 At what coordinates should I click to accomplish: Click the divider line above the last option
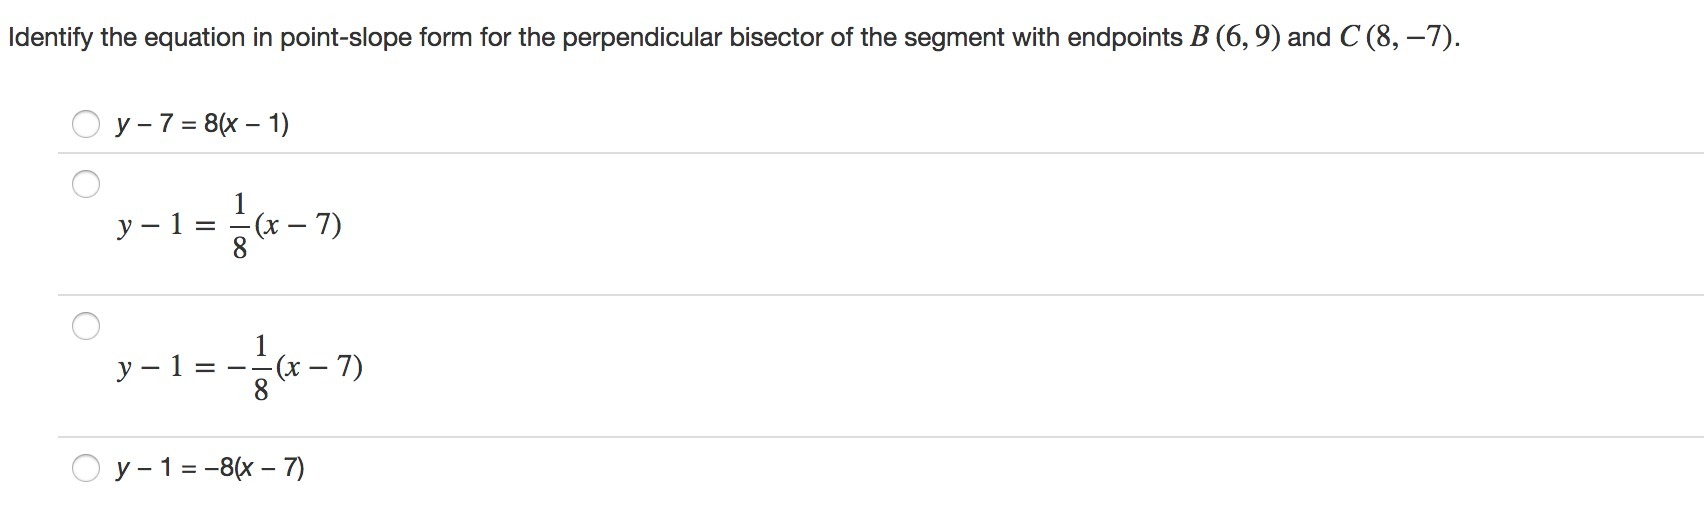[x=880, y=437]
